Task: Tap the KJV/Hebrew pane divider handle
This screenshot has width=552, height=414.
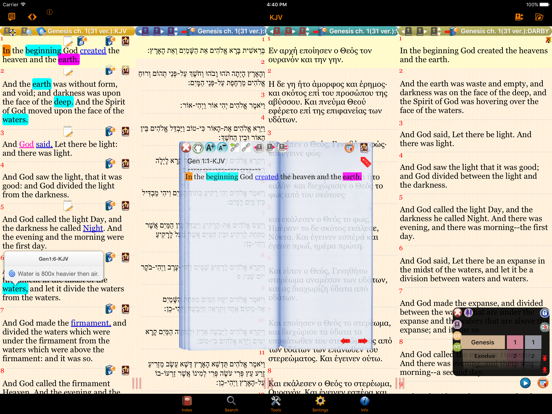Action: coord(137,383)
